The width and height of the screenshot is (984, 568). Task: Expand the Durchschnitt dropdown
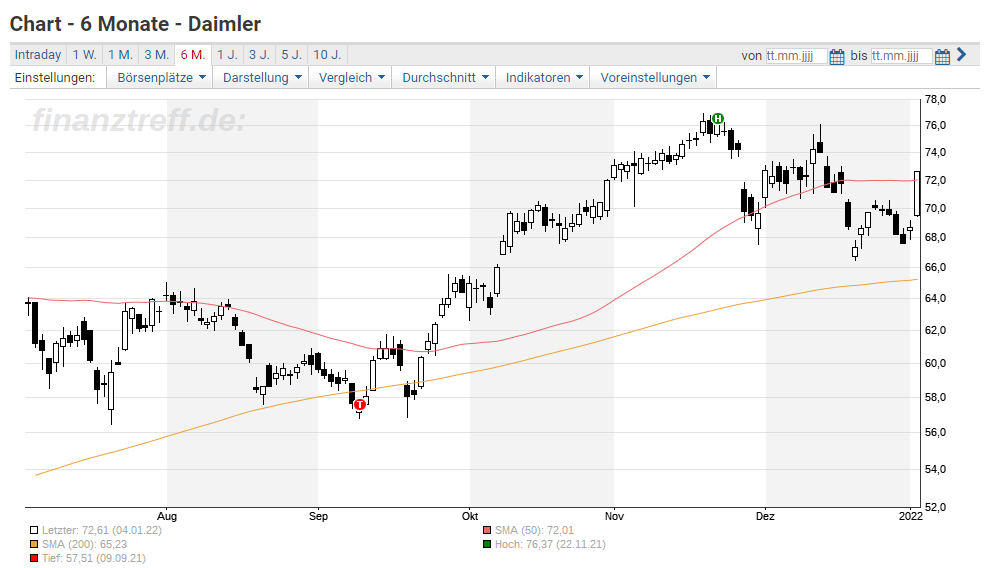445,78
